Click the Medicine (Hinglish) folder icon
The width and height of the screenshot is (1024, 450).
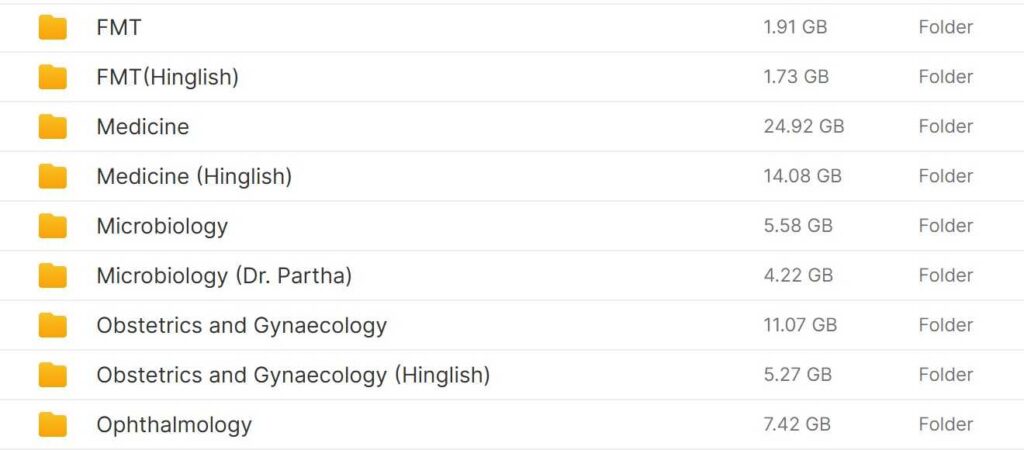coord(52,177)
